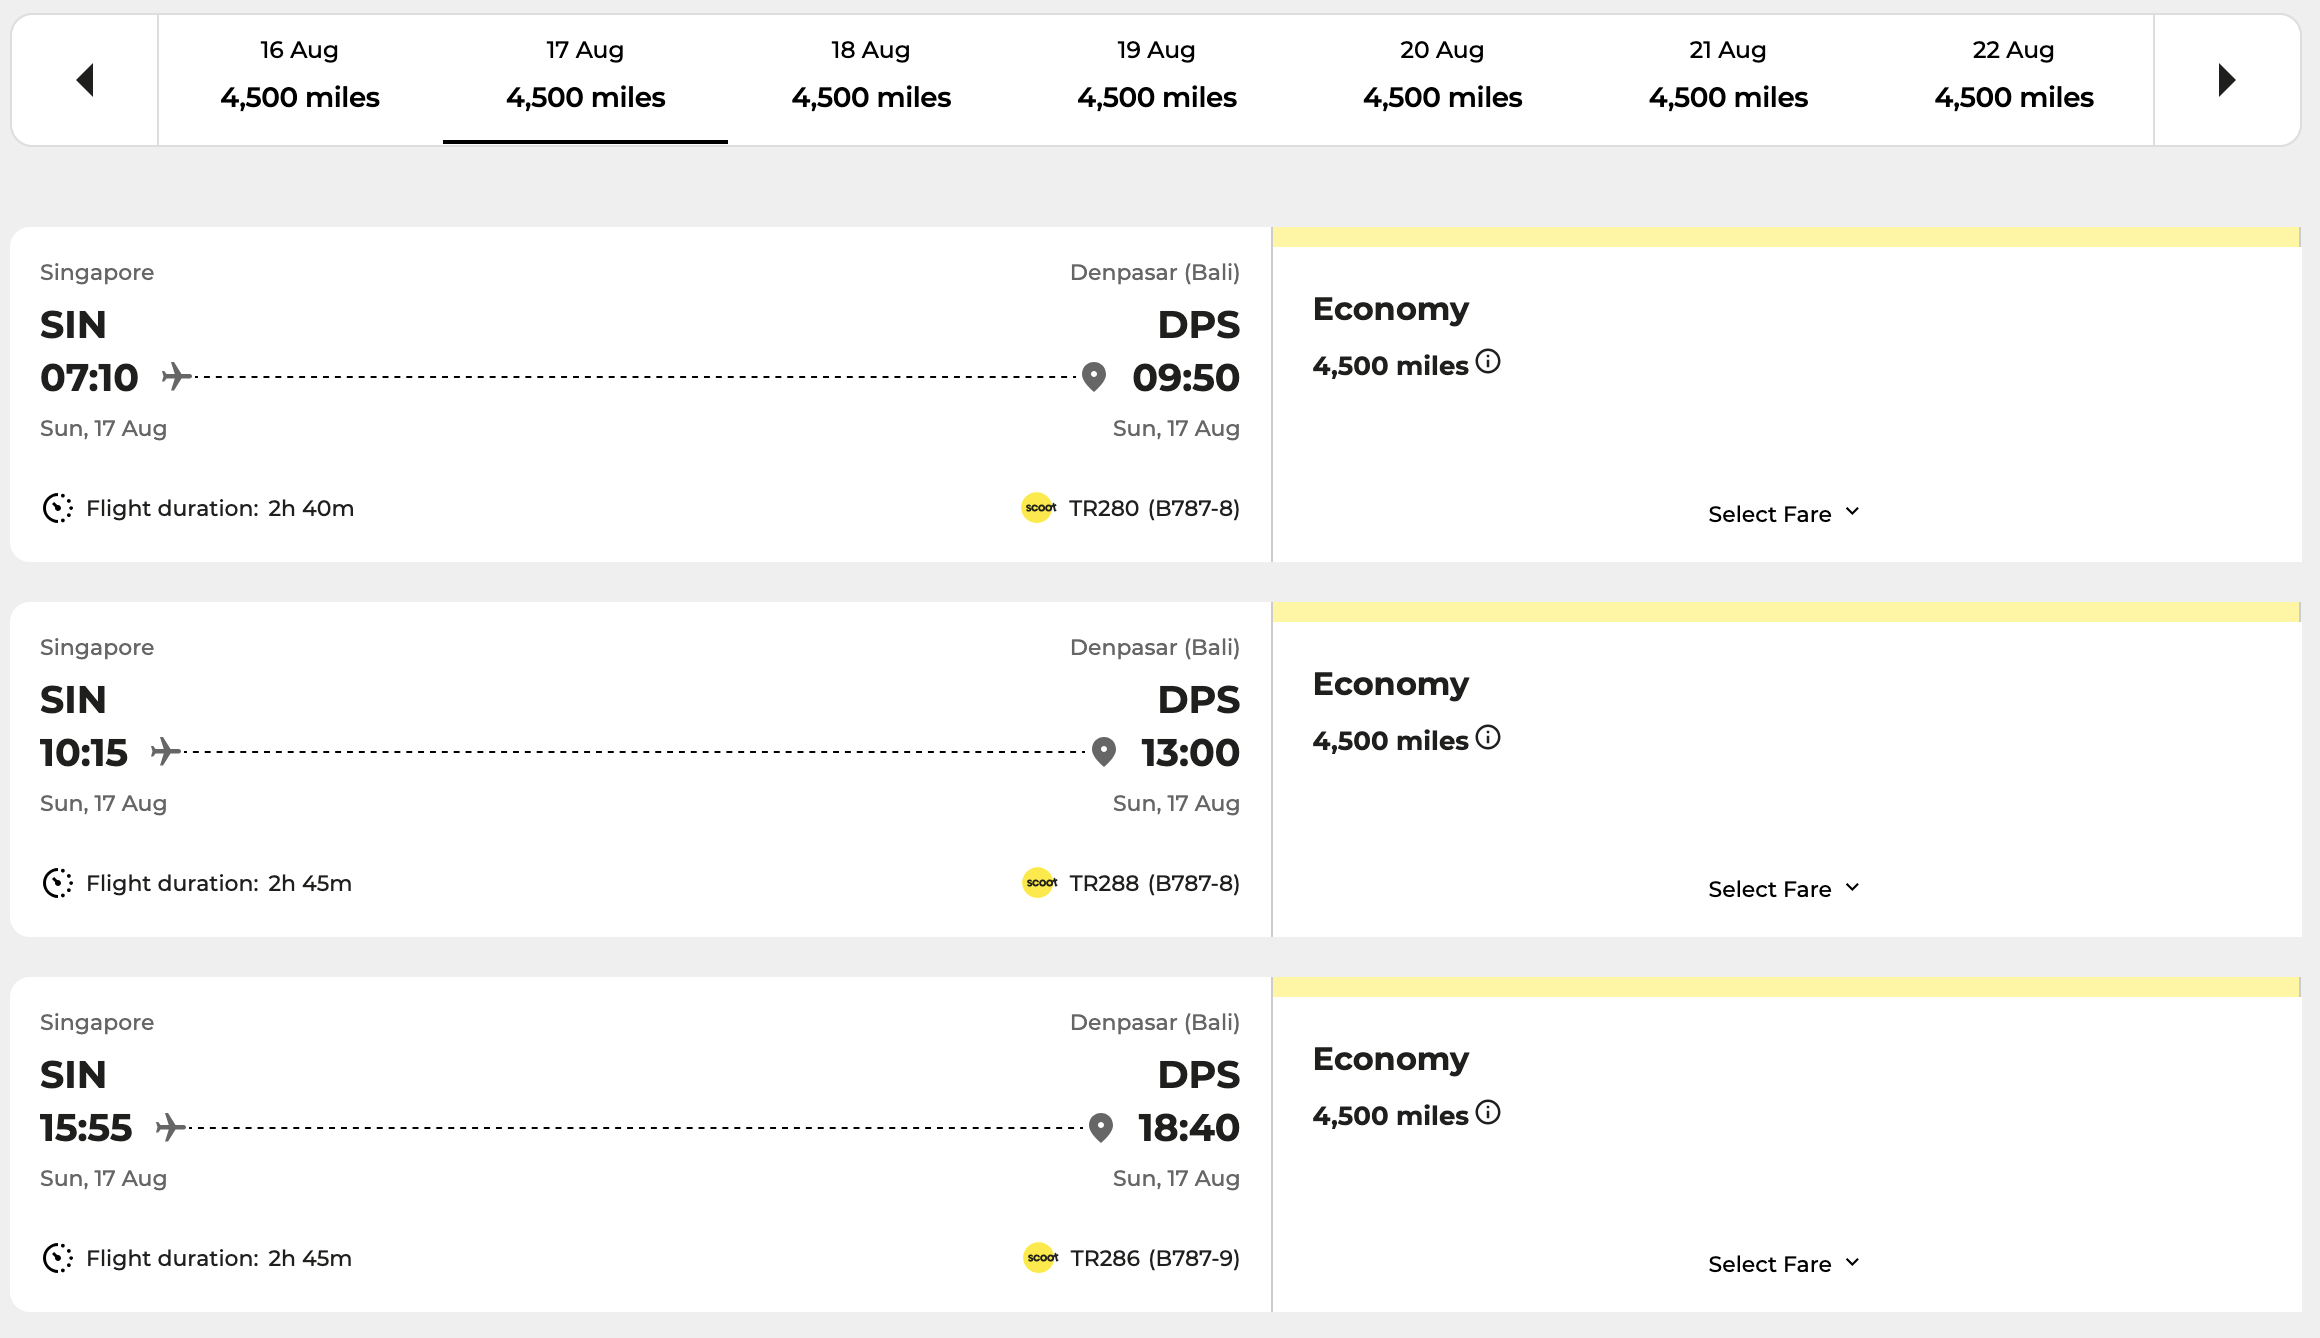Image resolution: width=2320 pixels, height=1338 pixels.
Task: Expand Select Fare for the 10:15 flight
Action: click(x=1783, y=889)
